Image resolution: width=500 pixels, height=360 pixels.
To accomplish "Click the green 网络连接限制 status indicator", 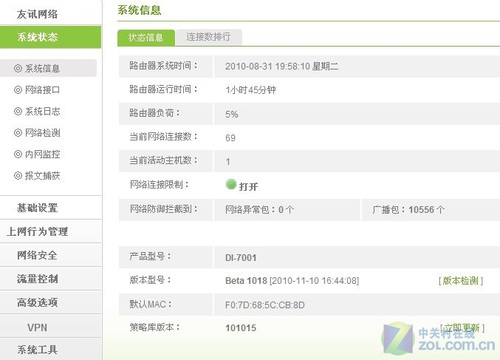I will click(x=231, y=184).
